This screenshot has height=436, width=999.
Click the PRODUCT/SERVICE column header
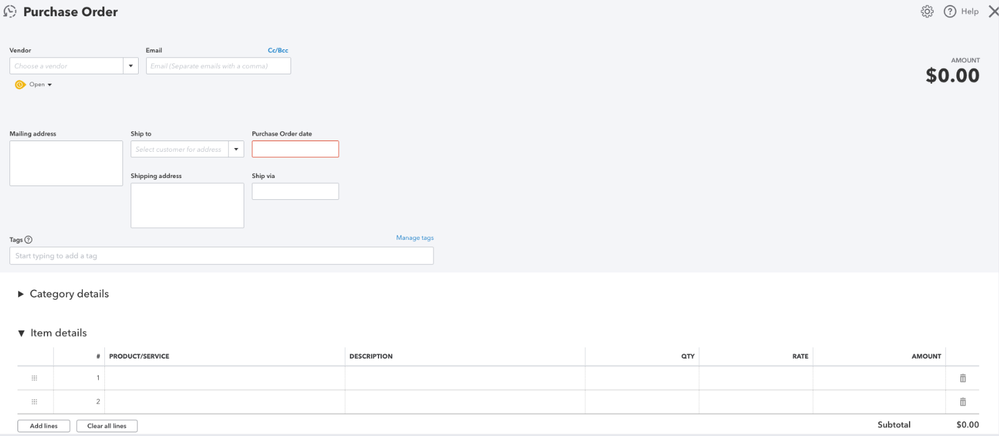point(139,356)
